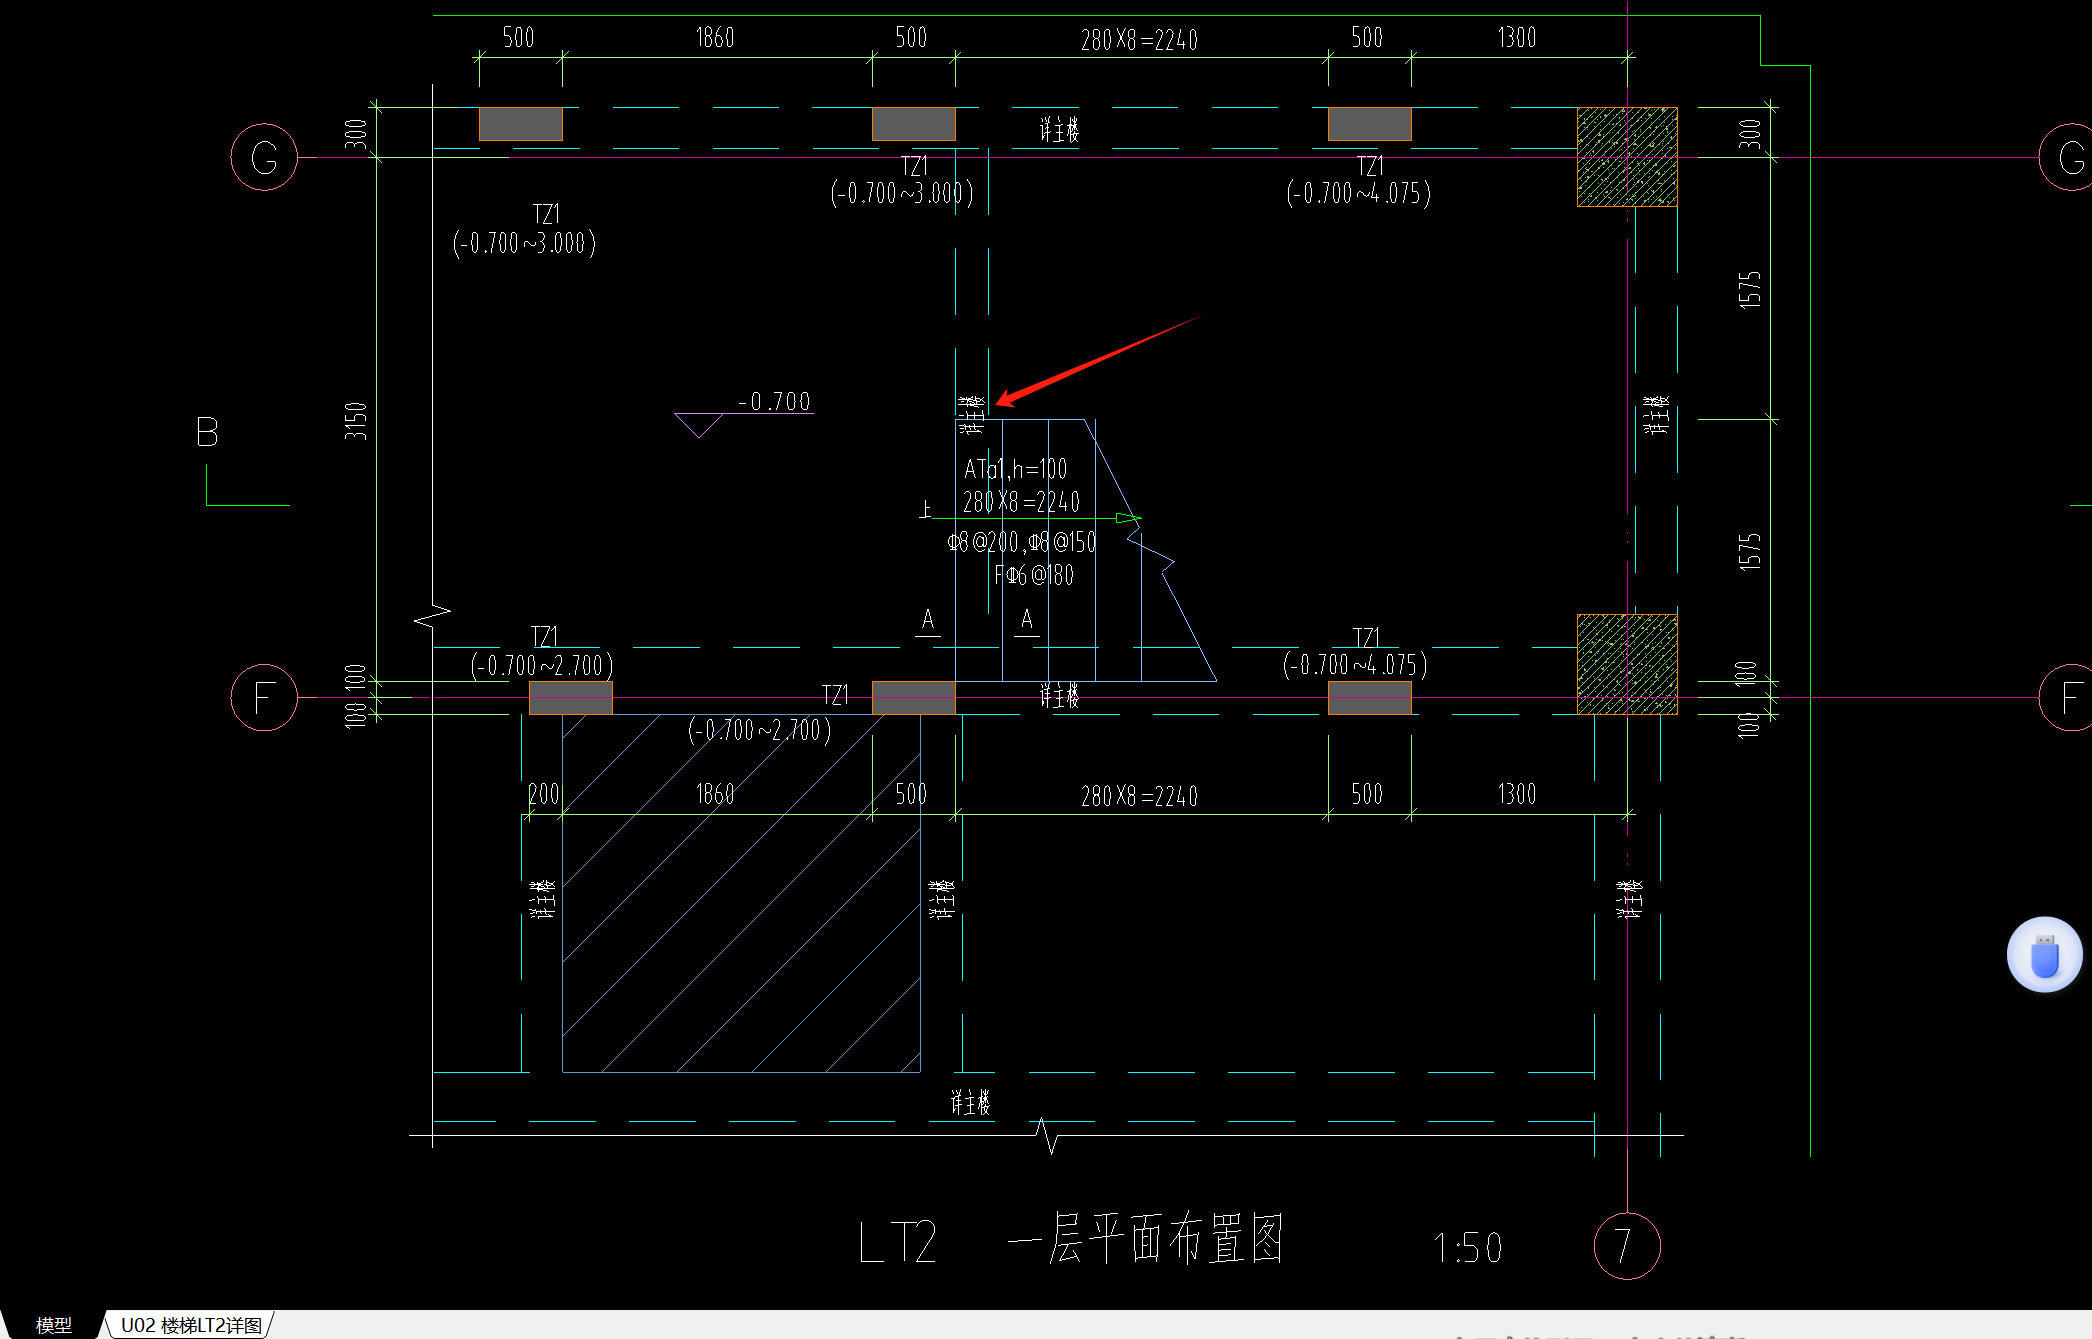Click the top 1300 dimension text
The width and height of the screenshot is (2092, 1339).
pos(1516,38)
